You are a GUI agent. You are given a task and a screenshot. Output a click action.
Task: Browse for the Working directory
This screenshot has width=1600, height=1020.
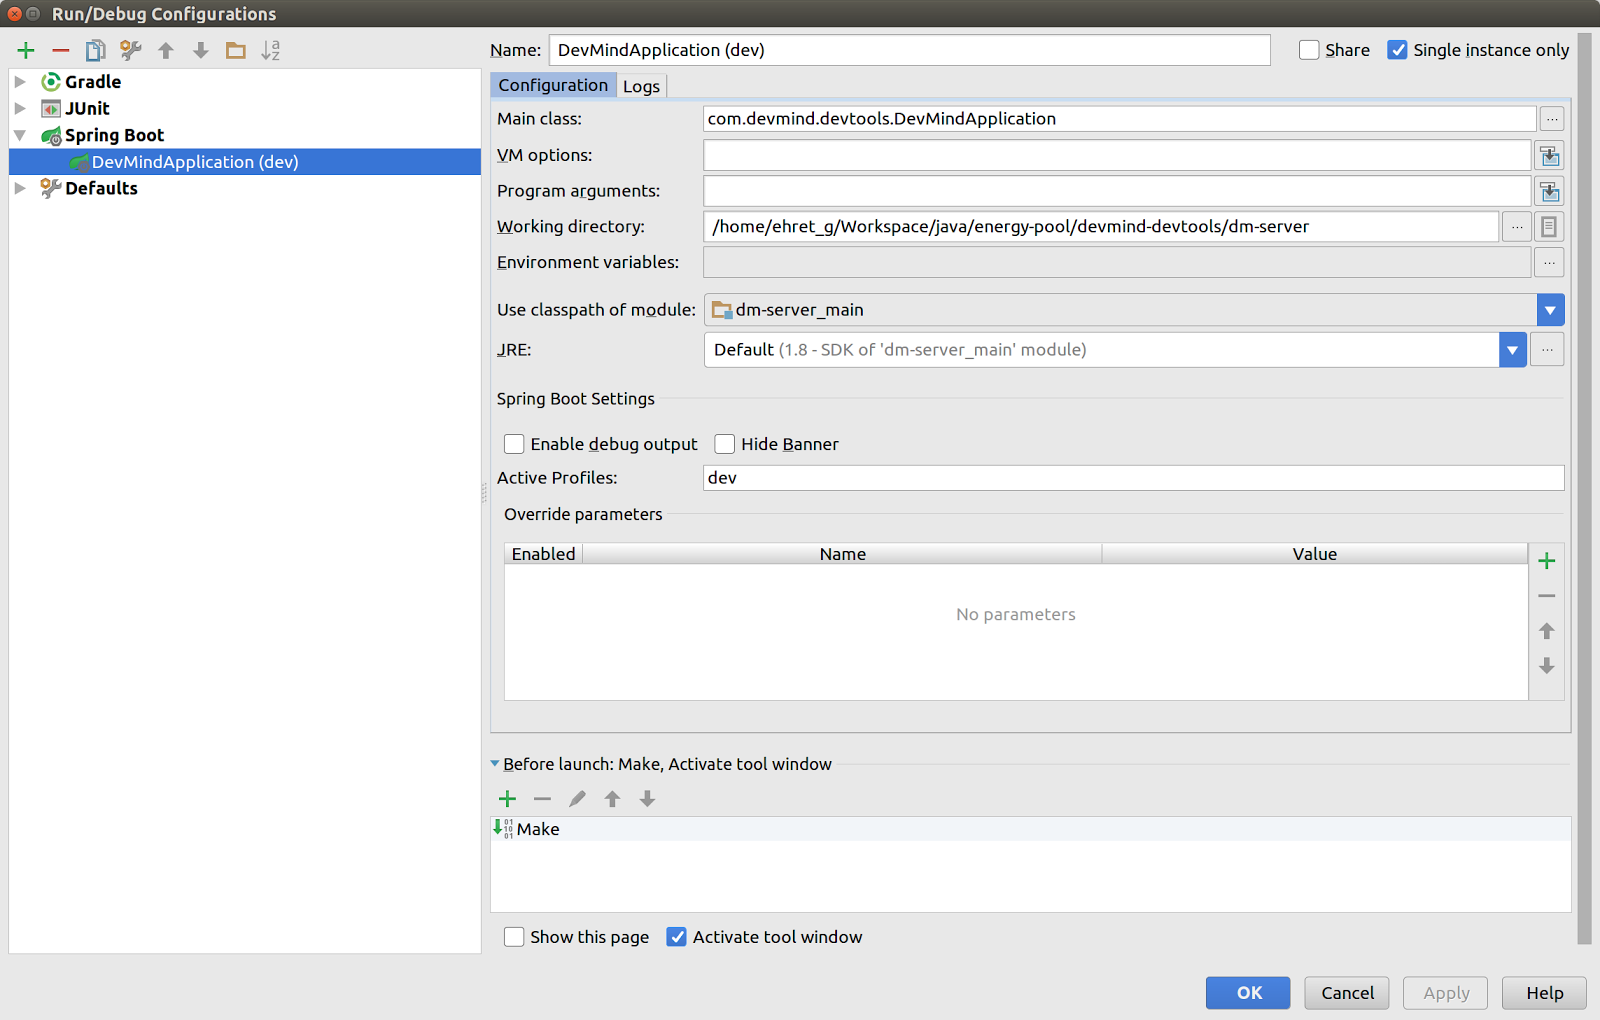click(1517, 227)
